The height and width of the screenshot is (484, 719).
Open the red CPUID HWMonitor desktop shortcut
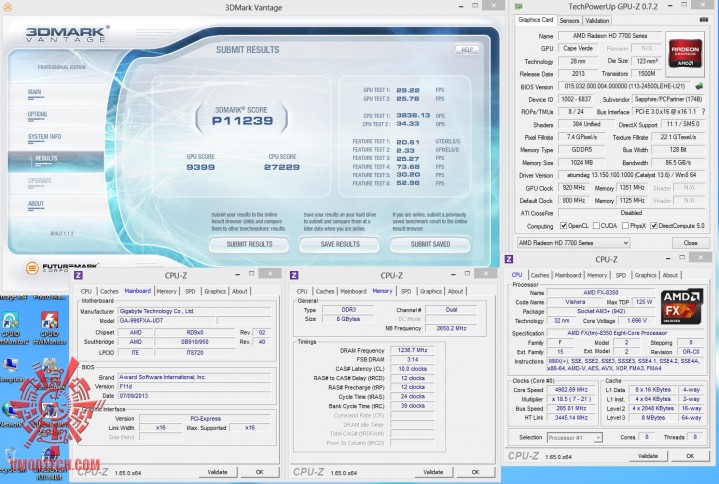click(x=50, y=326)
